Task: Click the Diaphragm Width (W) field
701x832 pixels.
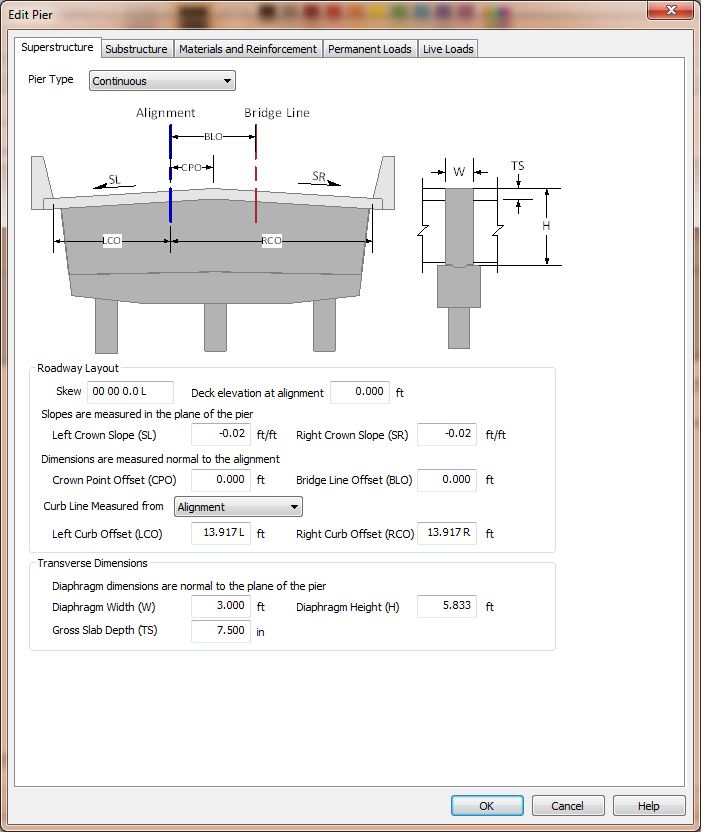Action: (220, 607)
